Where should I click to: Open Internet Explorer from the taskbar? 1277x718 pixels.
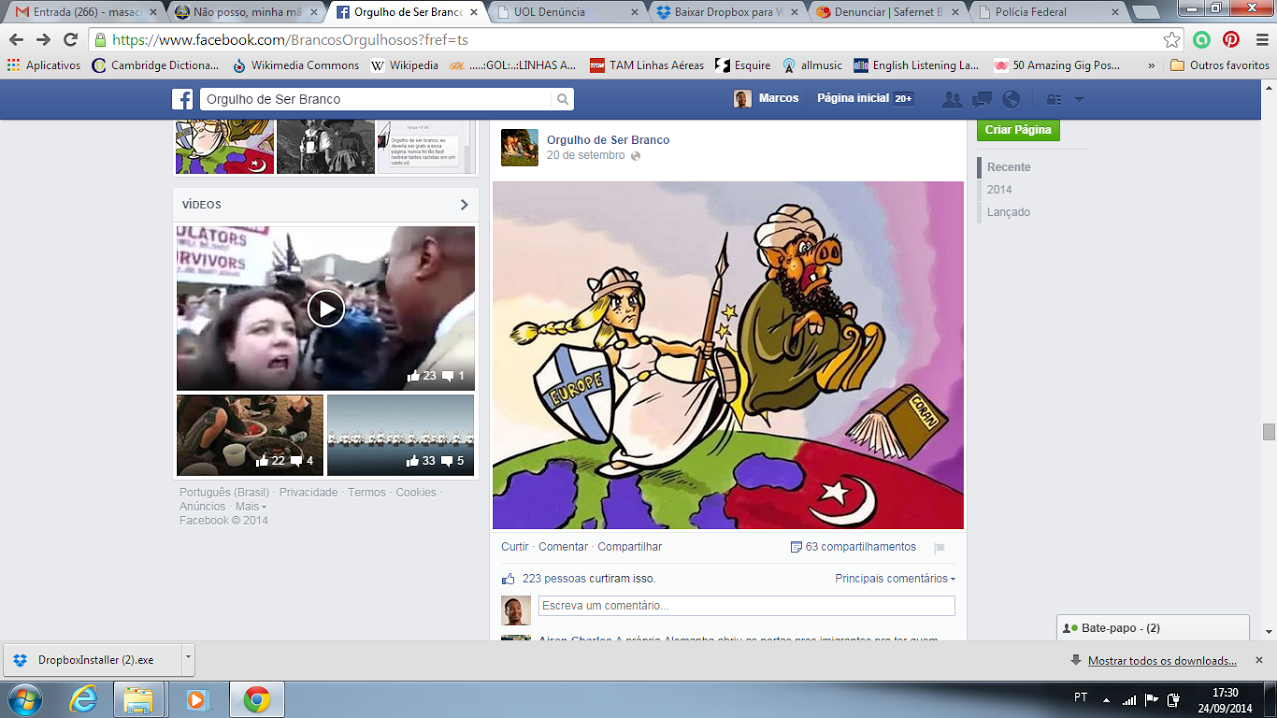[x=83, y=699]
